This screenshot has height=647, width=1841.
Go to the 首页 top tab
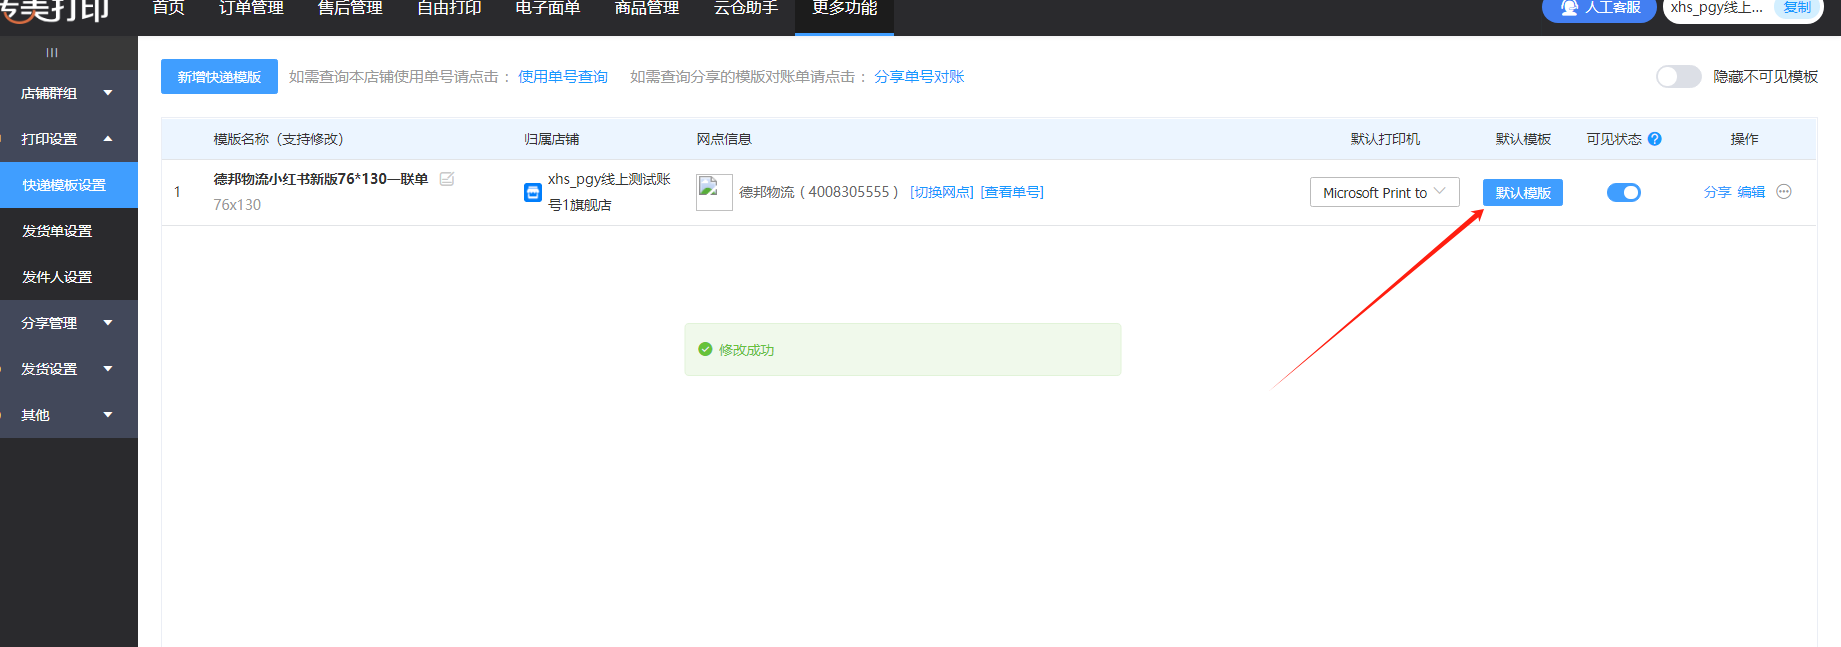tap(168, 9)
